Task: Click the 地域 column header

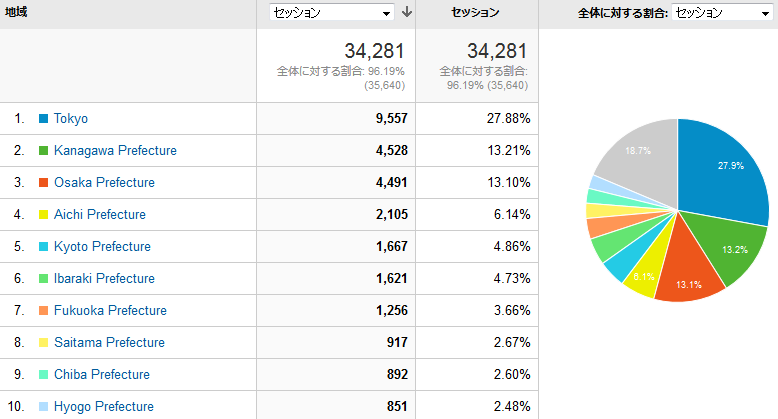Action: [x=17, y=13]
